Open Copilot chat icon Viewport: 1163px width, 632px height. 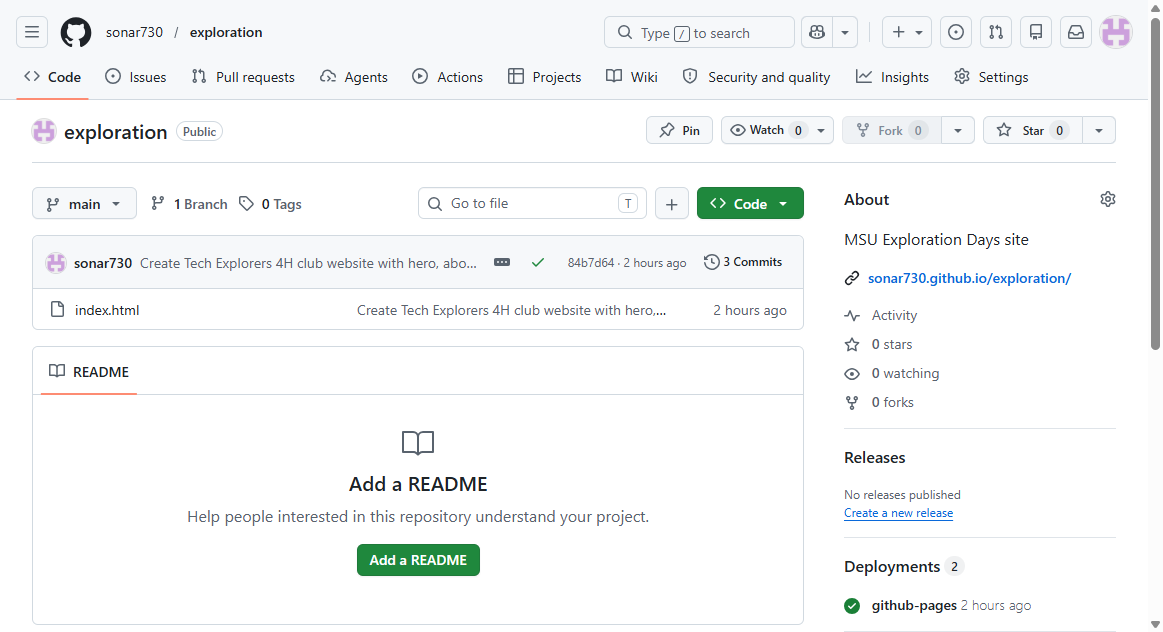(x=817, y=32)
